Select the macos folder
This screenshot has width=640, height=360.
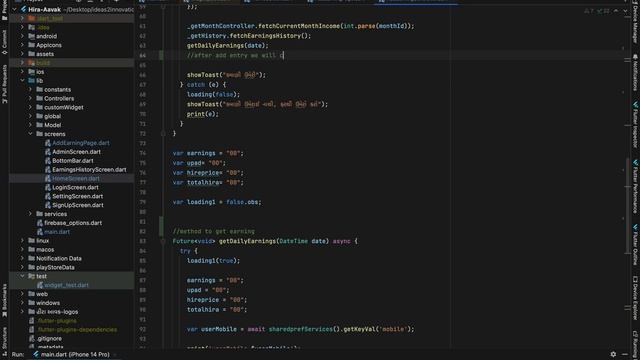point(45,249)
